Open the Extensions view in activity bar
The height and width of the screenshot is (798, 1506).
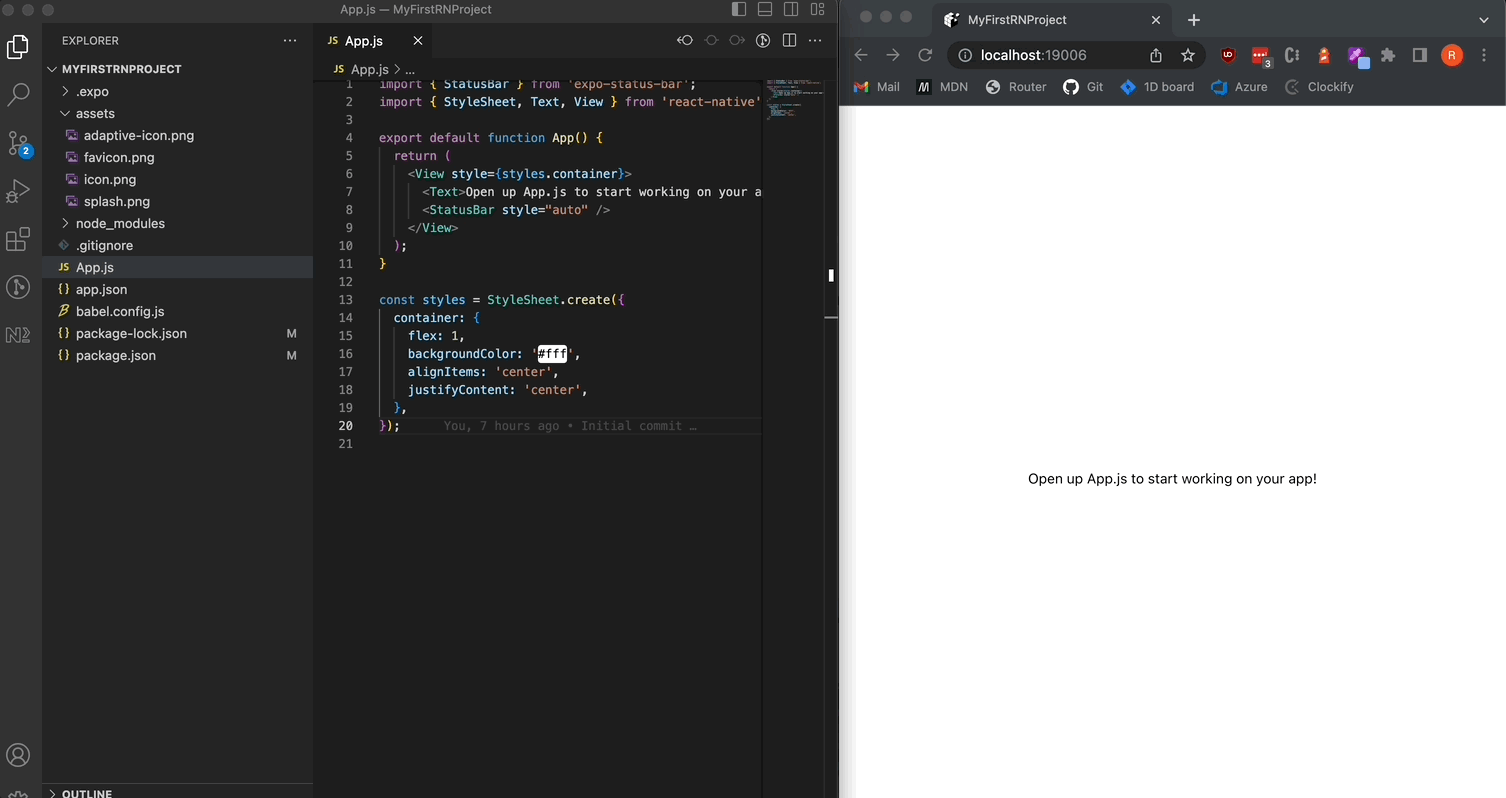point(19,240)
